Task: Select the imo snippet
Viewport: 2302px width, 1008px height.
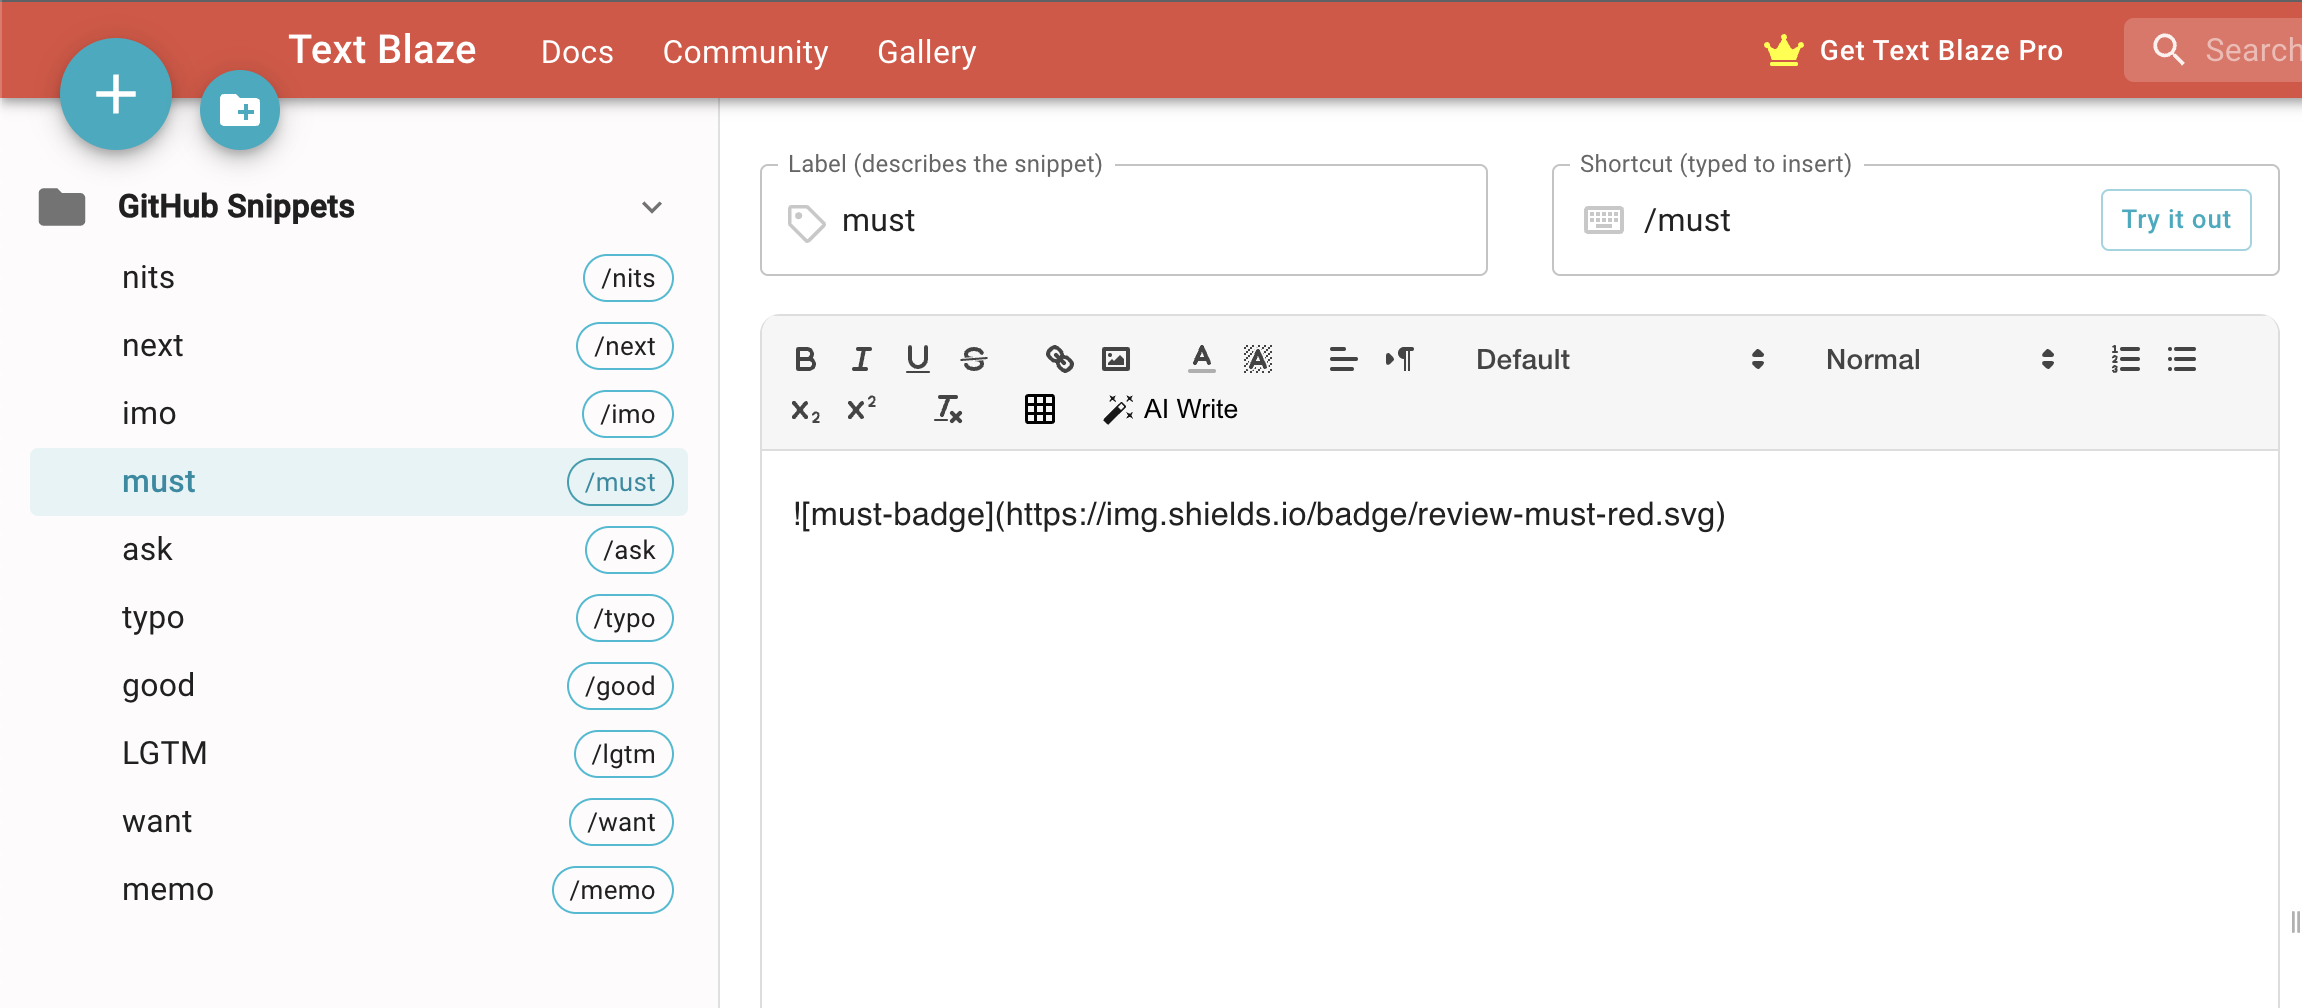Action: click(359, 414)
